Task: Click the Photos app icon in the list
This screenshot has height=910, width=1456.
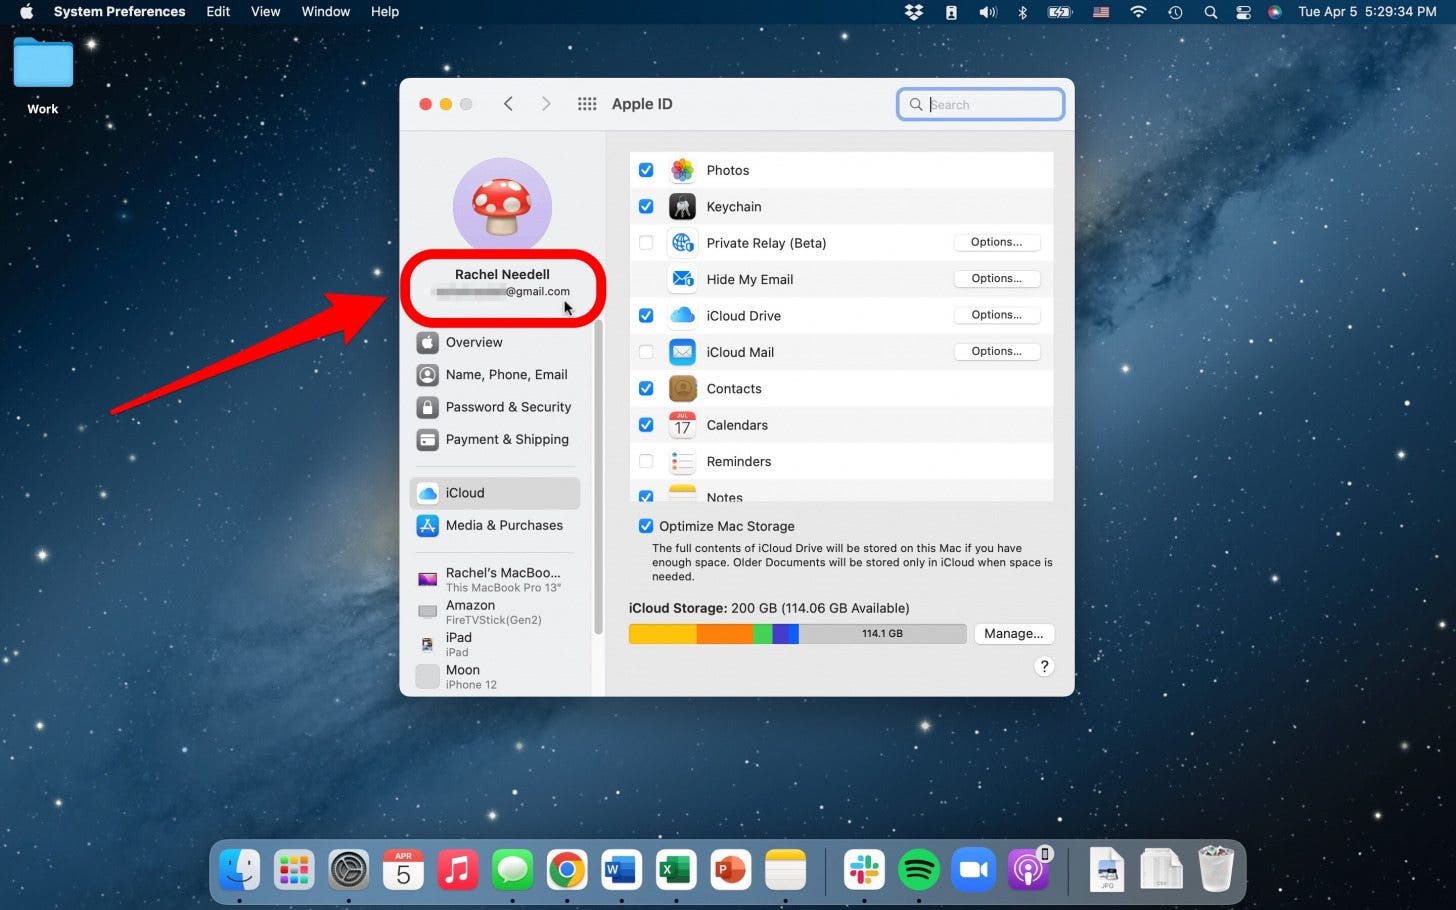Action: pos(682,170)
